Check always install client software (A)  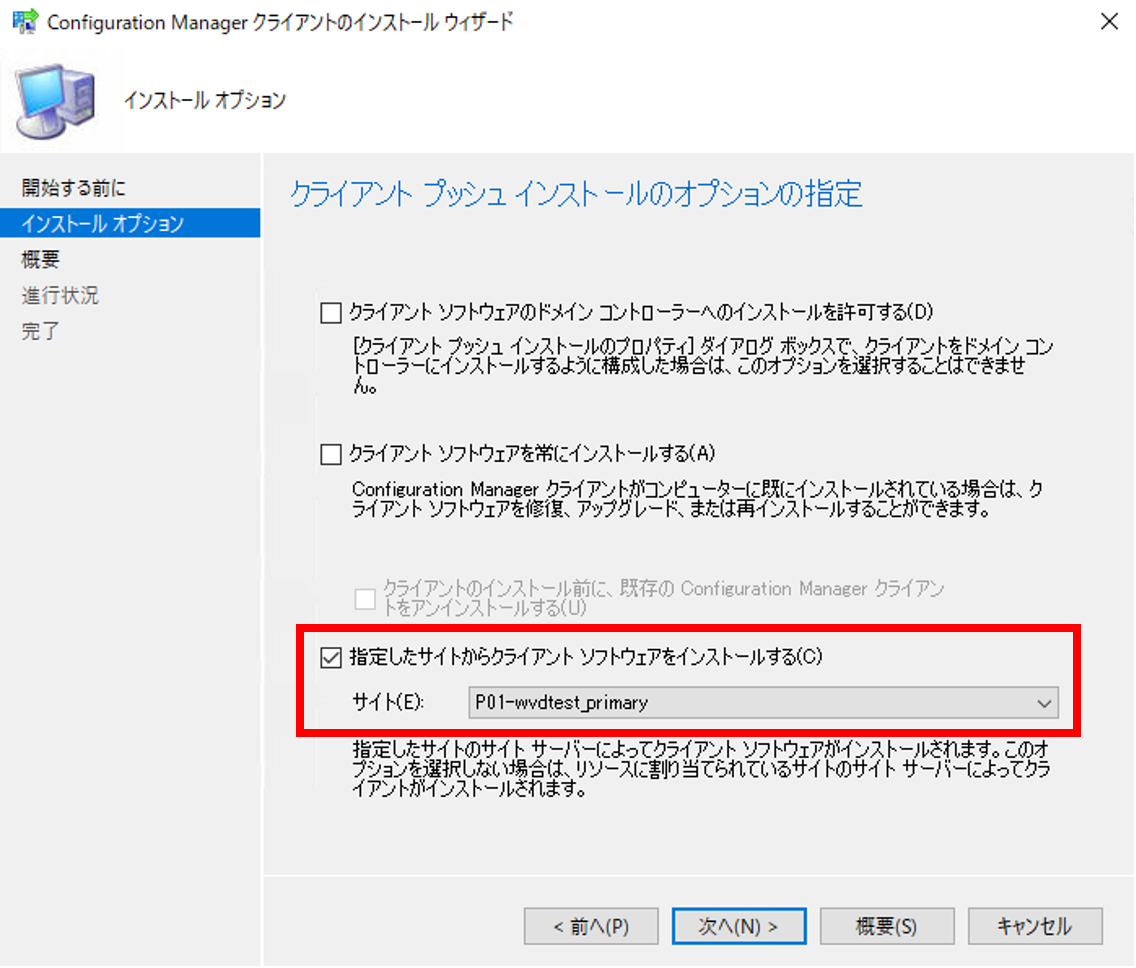pos(331,454)
